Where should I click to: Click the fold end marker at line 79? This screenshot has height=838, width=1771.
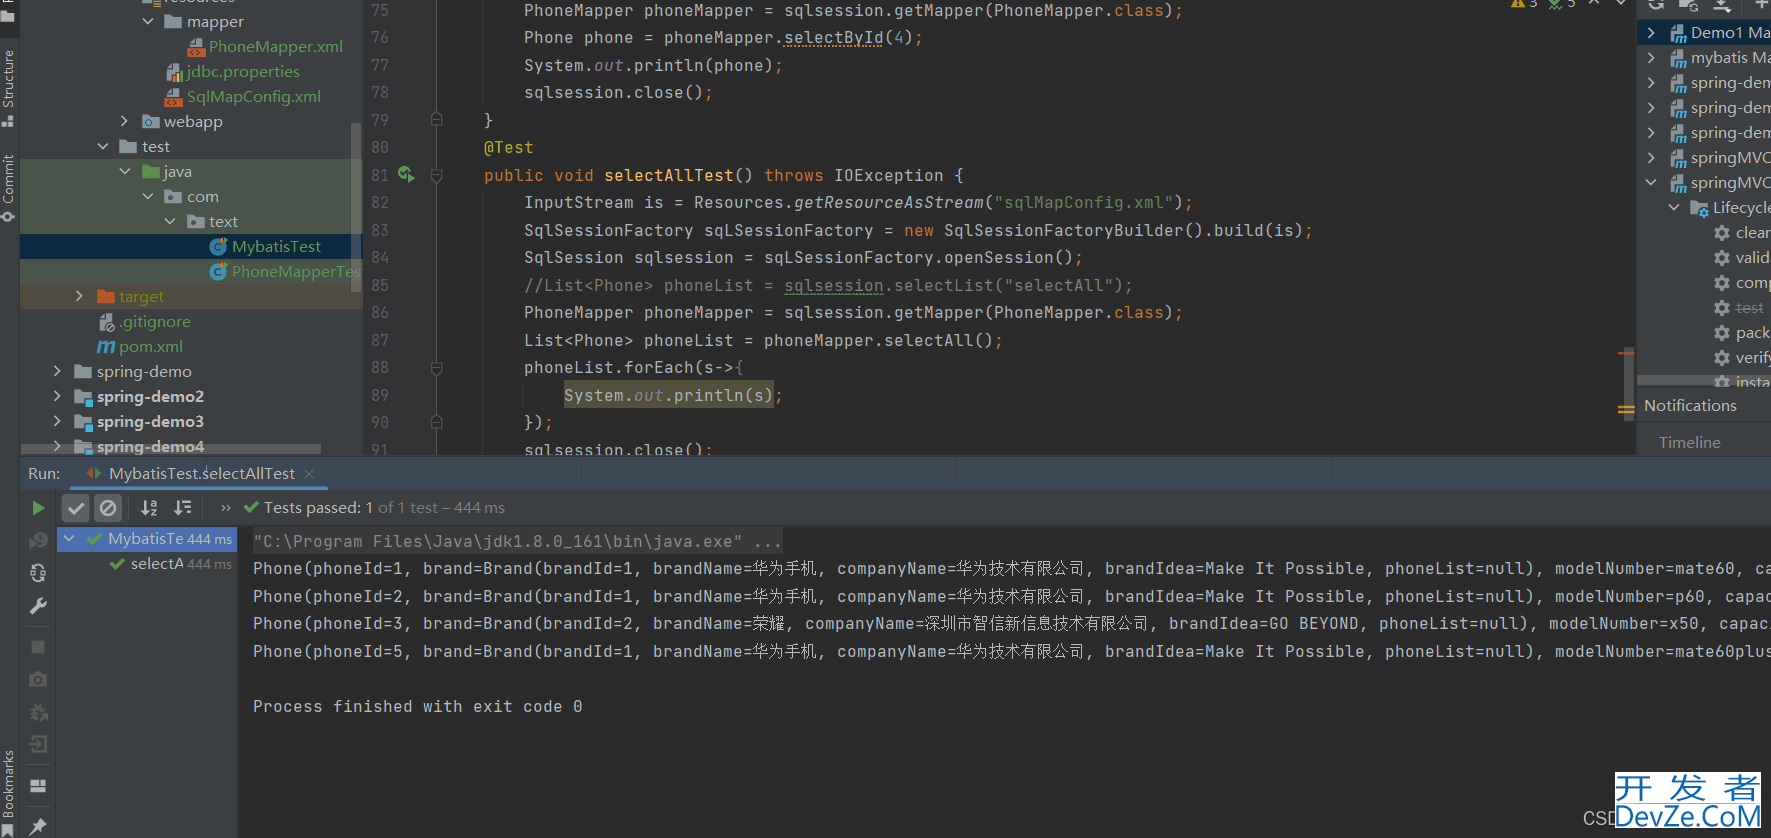[437, 119]
